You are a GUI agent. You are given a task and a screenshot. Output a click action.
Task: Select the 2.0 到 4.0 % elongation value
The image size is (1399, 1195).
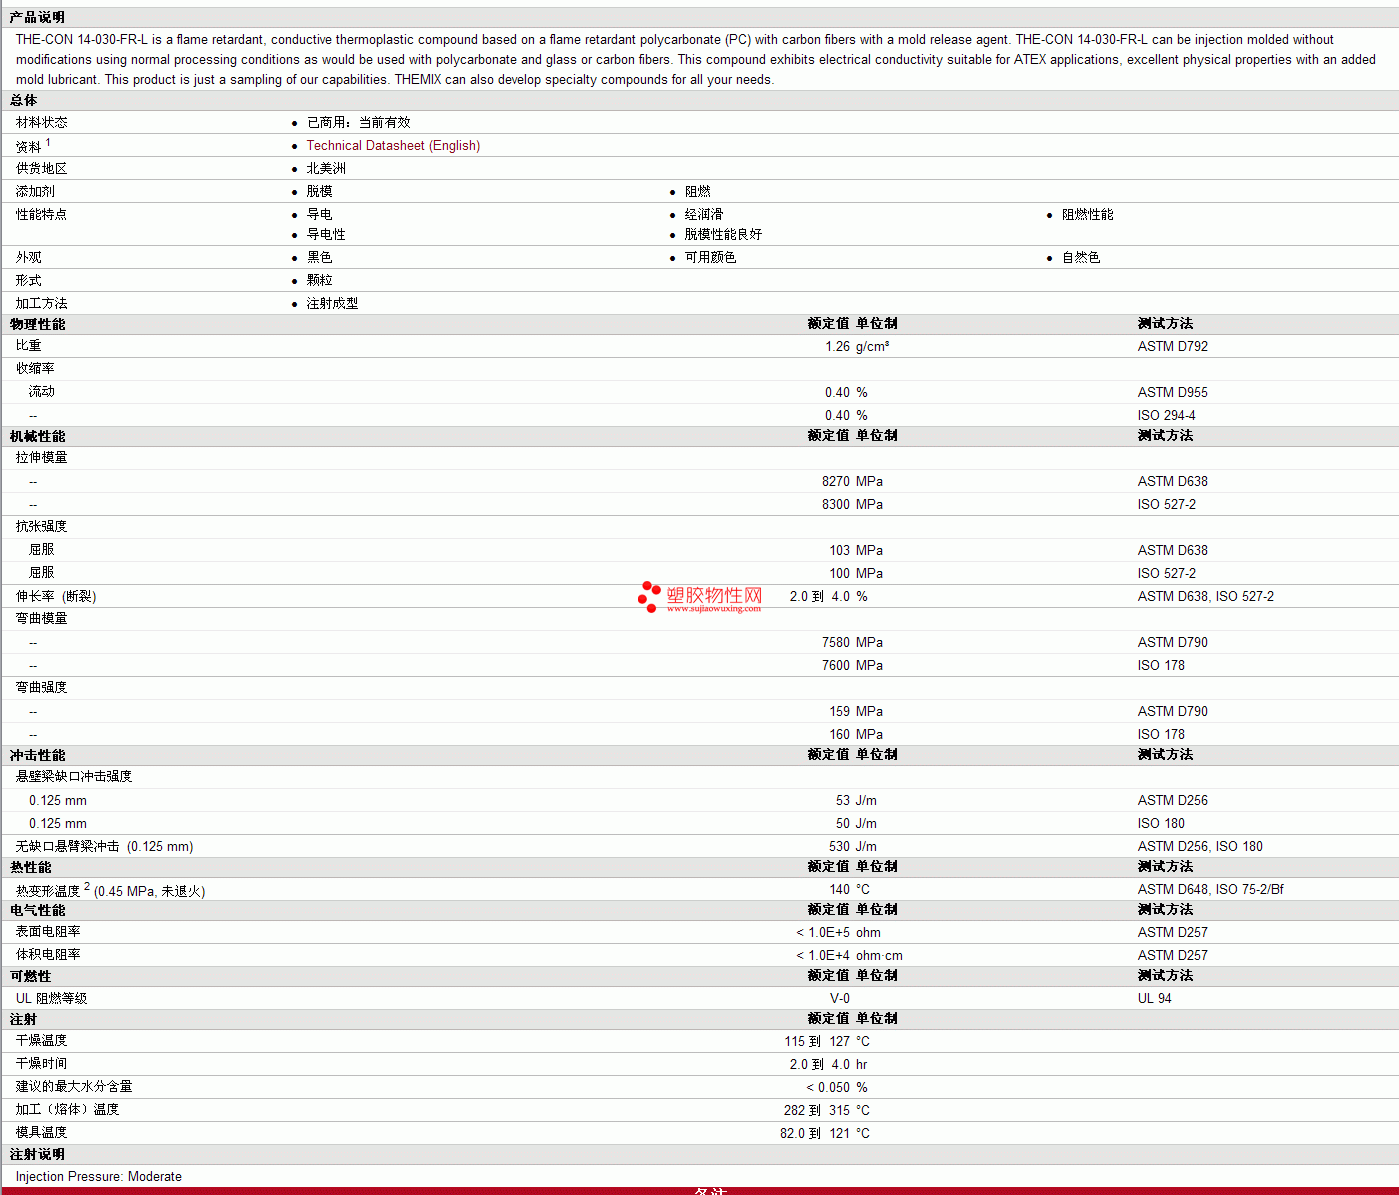point(829,597)
